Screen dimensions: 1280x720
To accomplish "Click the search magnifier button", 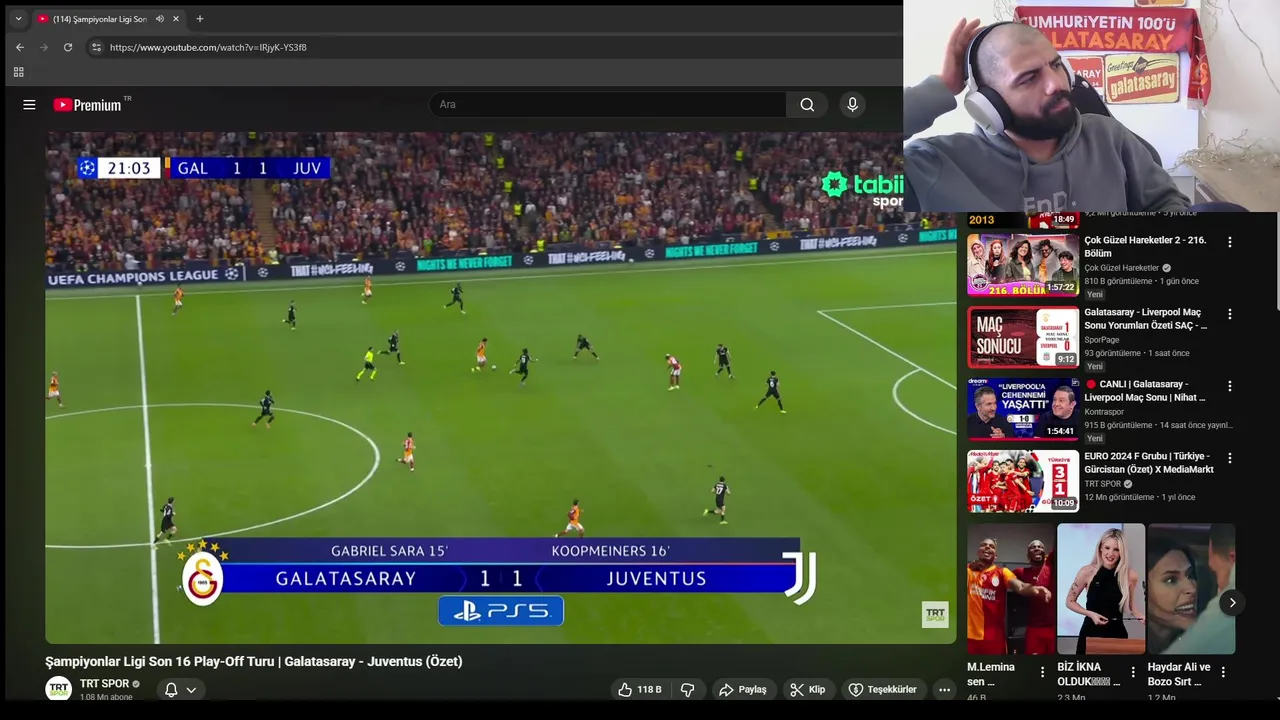I will (x=807, y=105).
